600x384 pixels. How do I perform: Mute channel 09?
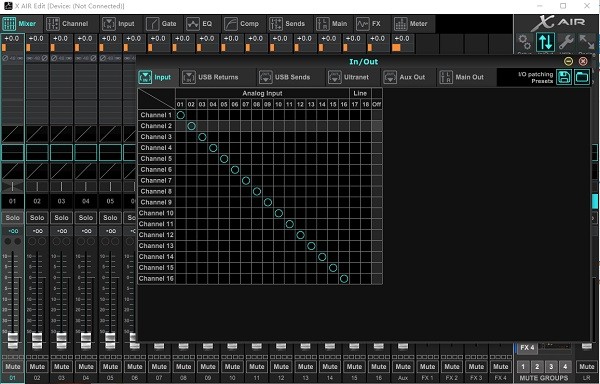(208, 366)
